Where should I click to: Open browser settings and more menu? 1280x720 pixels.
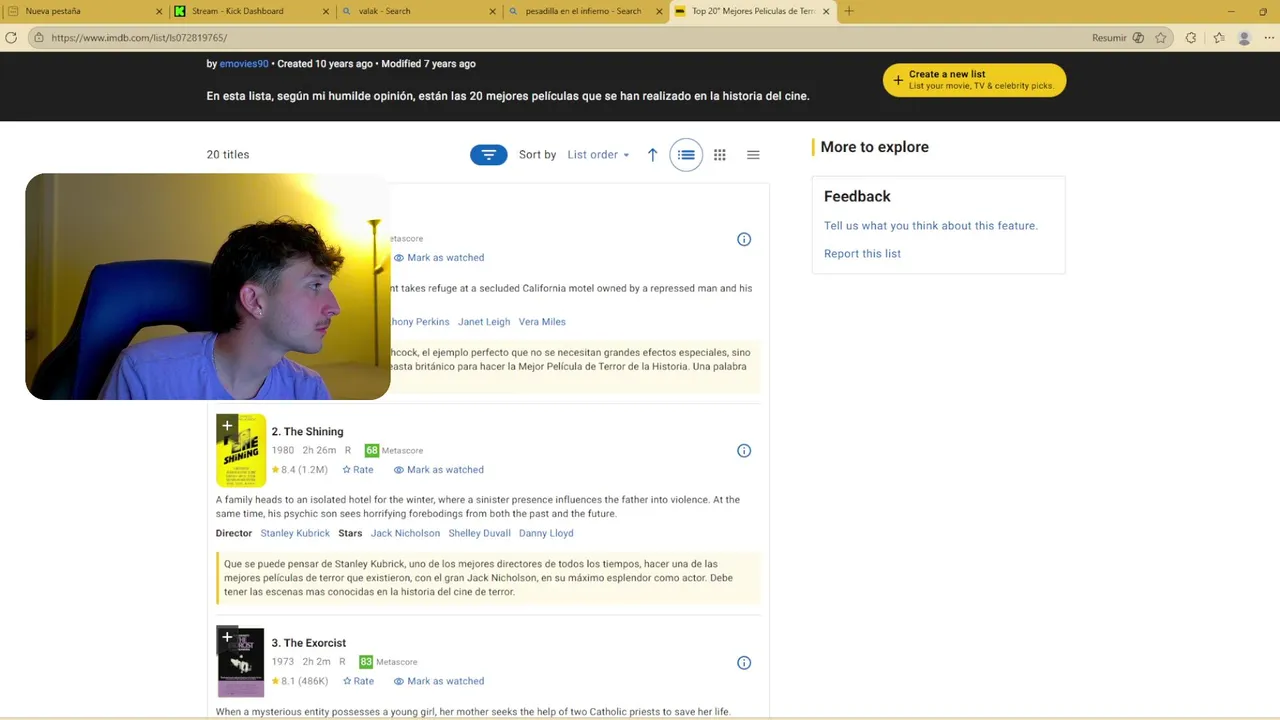point(1269,38)
